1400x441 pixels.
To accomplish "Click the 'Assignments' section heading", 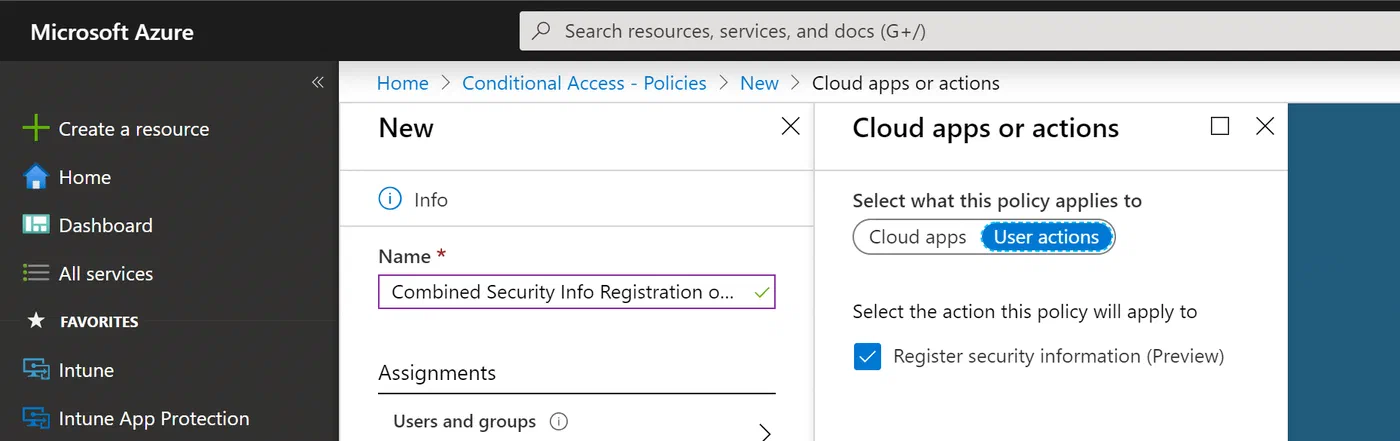I will tap(437, 373).
